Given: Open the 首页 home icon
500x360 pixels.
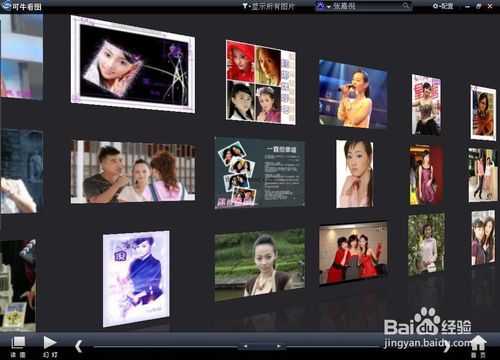Looking at the screenshot, I should [x=478, y=347].
